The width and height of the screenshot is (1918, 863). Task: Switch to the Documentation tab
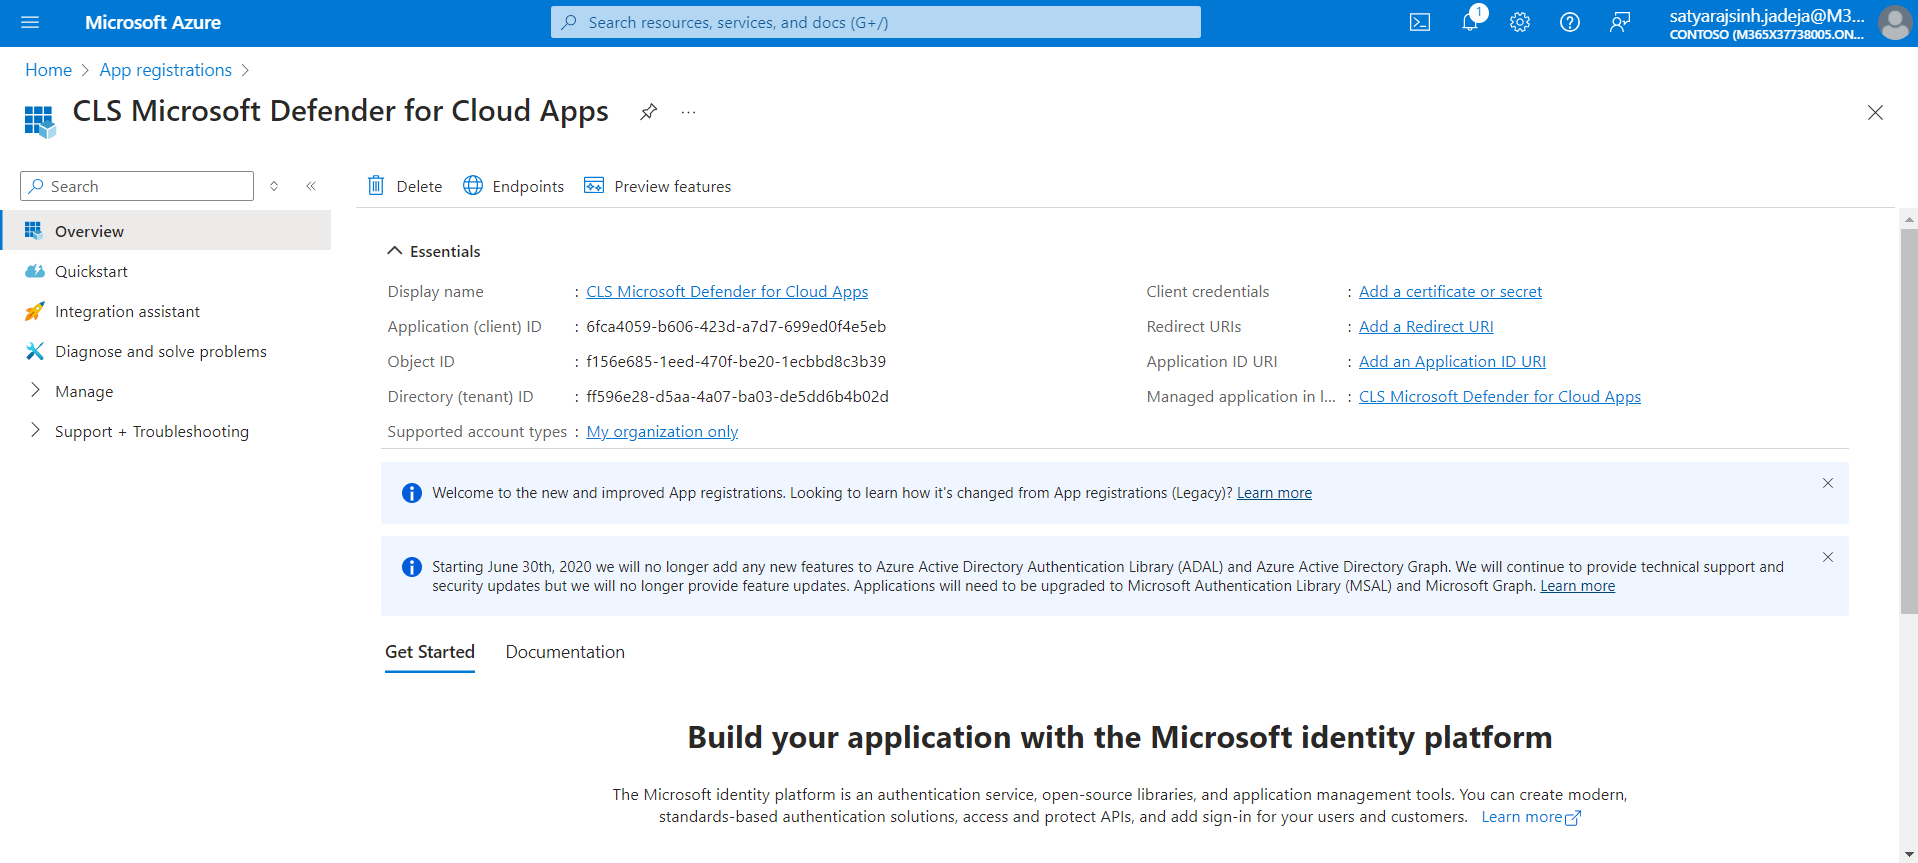pyautogui.click(x=565, y=652)
